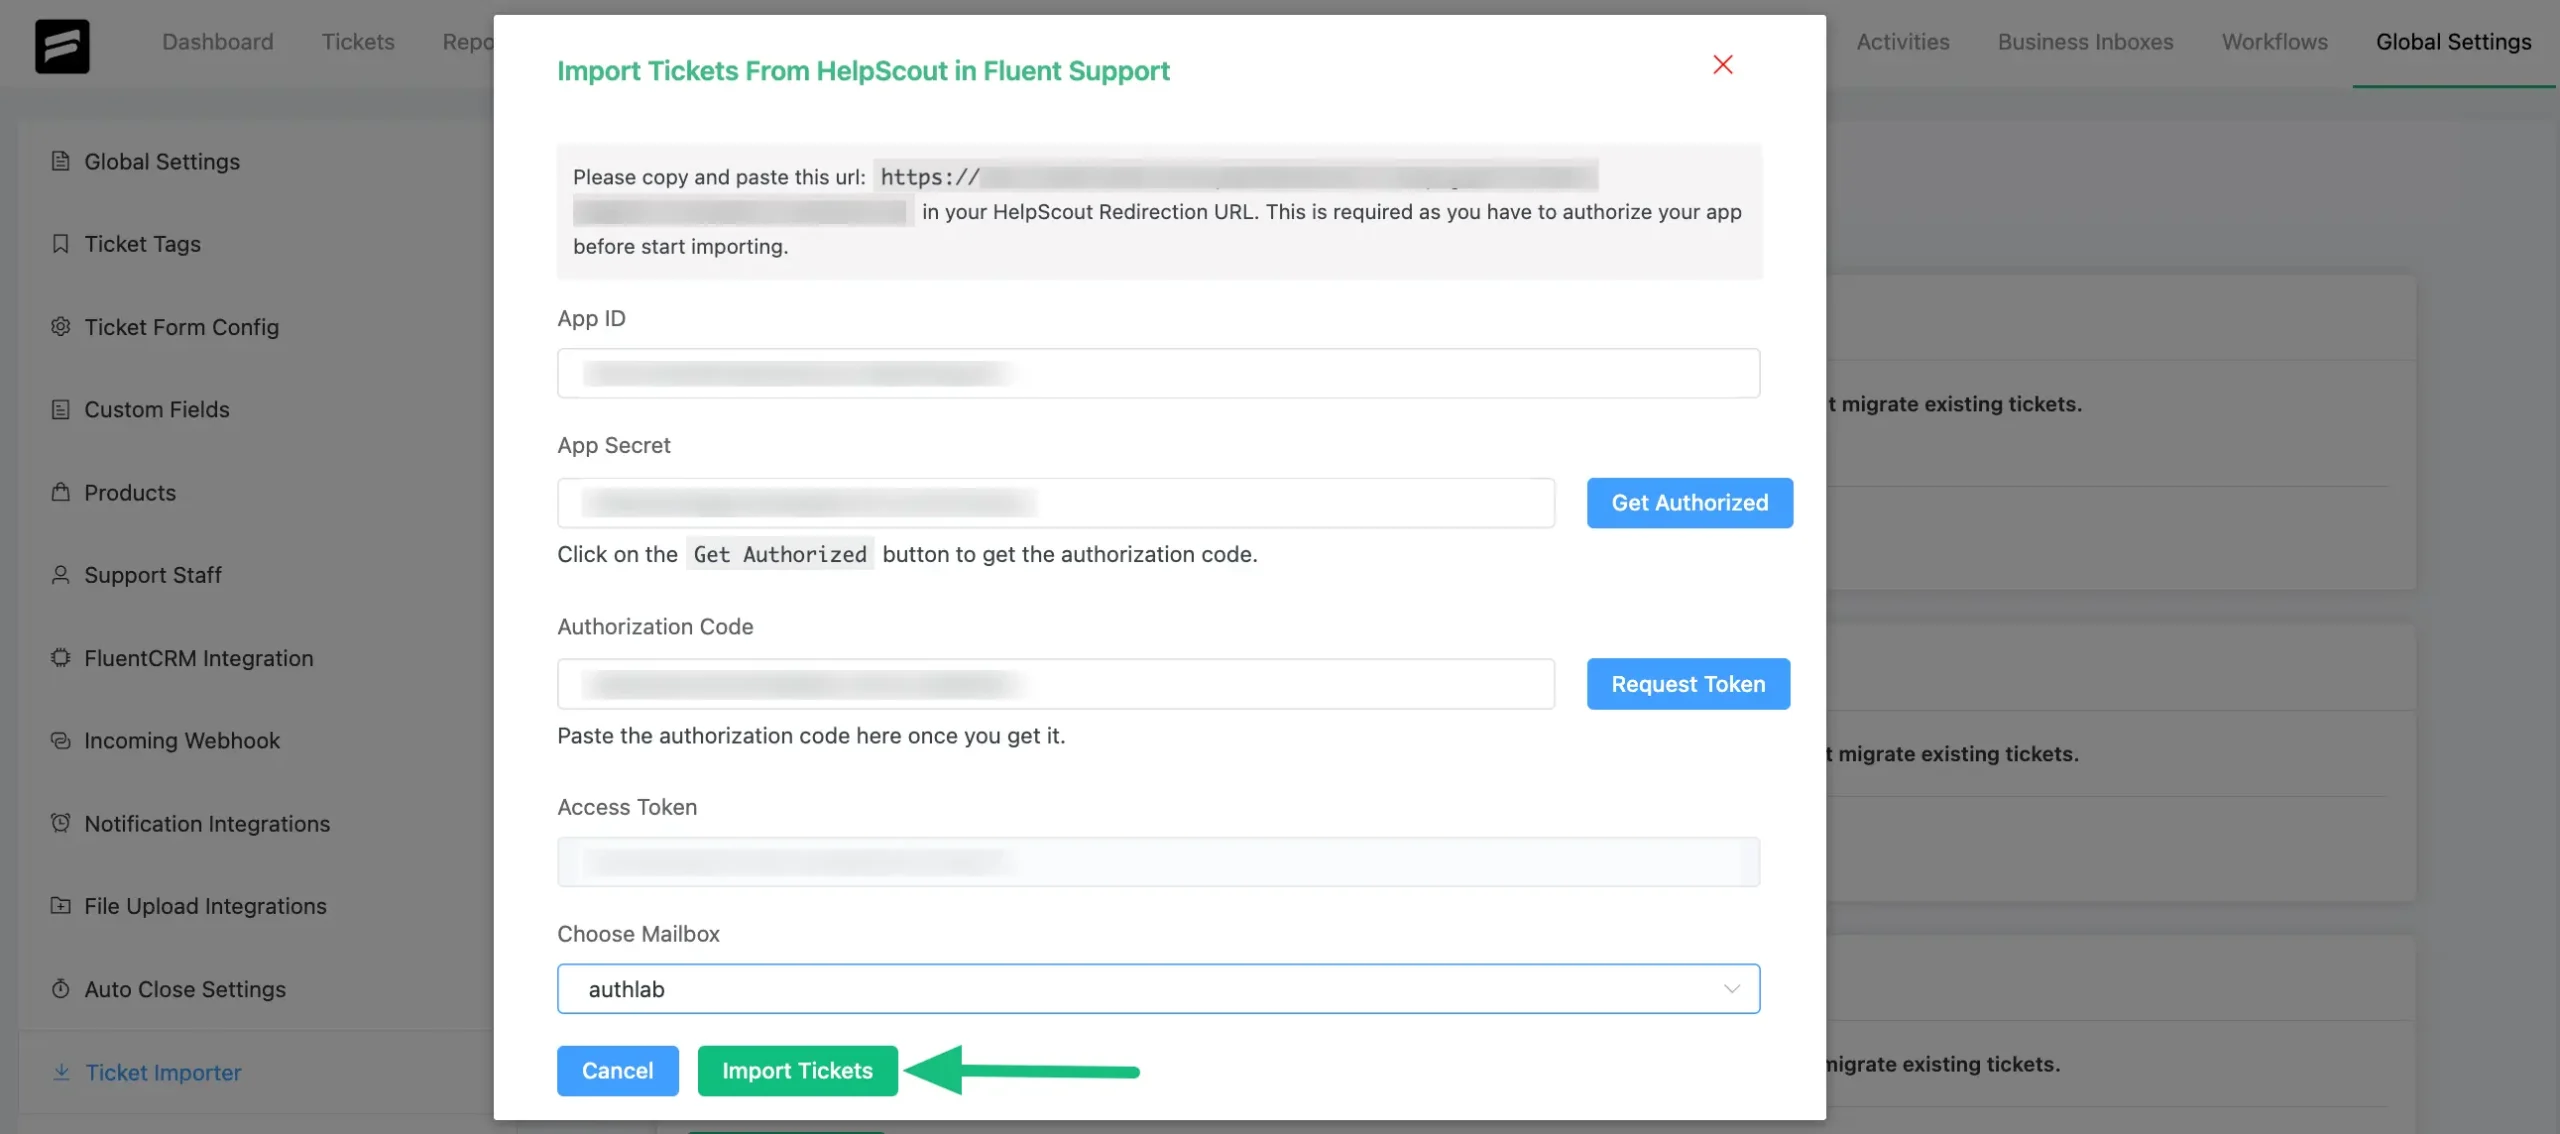The width and height of the screenshot is (2560, 1134).
Task: Open File Upload Integrations settings
Action: (x=205, y=906)
